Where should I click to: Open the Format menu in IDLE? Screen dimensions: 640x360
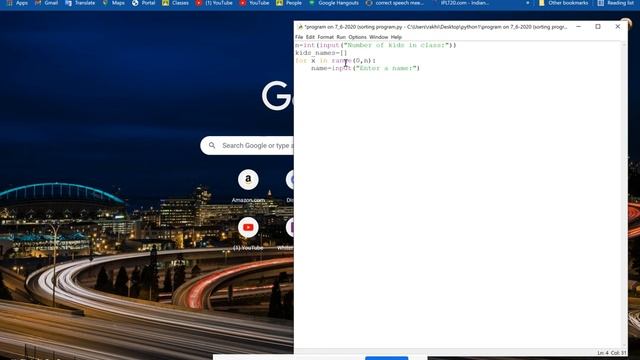coord(325,37)
